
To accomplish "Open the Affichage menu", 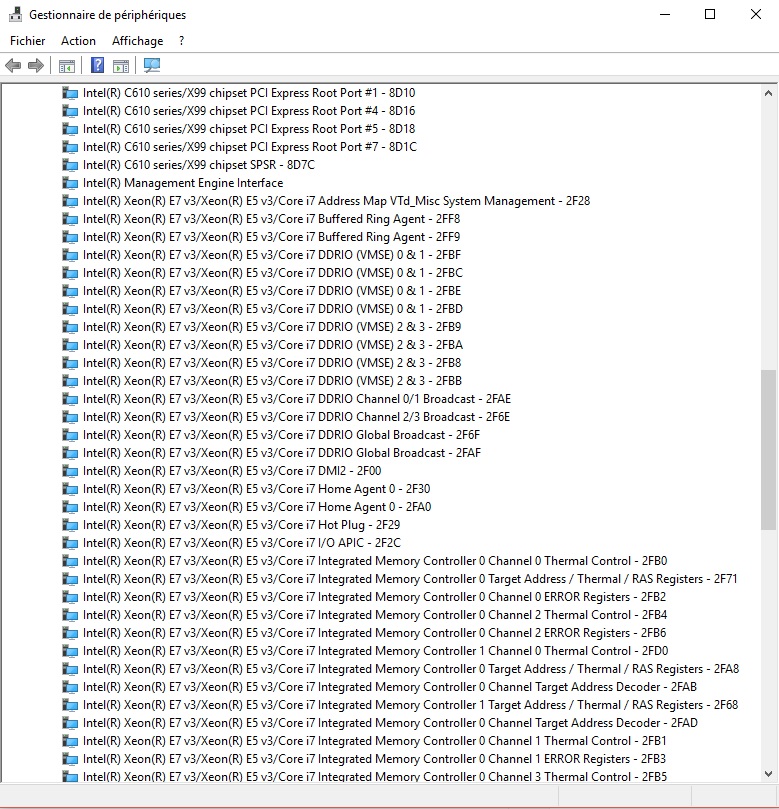I will click(137, 41).
